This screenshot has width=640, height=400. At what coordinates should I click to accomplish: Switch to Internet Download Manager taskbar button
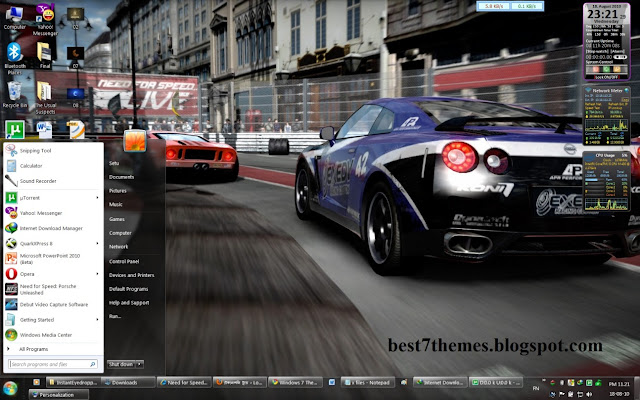coord(440,382)
